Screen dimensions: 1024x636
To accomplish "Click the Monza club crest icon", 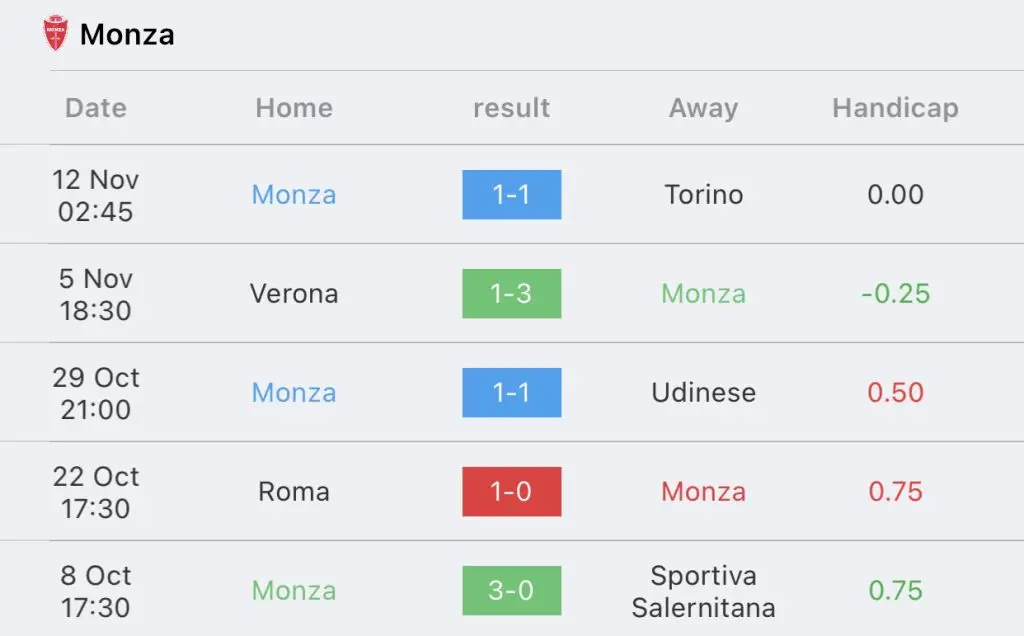I will pyautogui.click(x=56, y=33).
